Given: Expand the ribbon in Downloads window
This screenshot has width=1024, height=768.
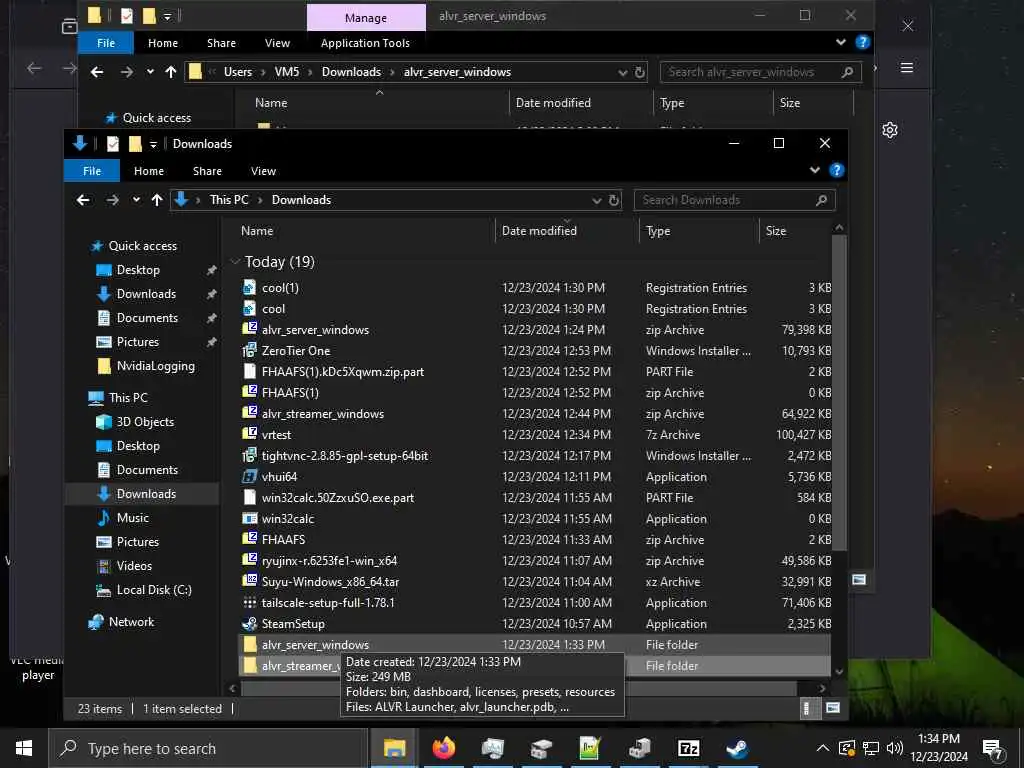Looking at the screenshot, I should tap(814, 170).
